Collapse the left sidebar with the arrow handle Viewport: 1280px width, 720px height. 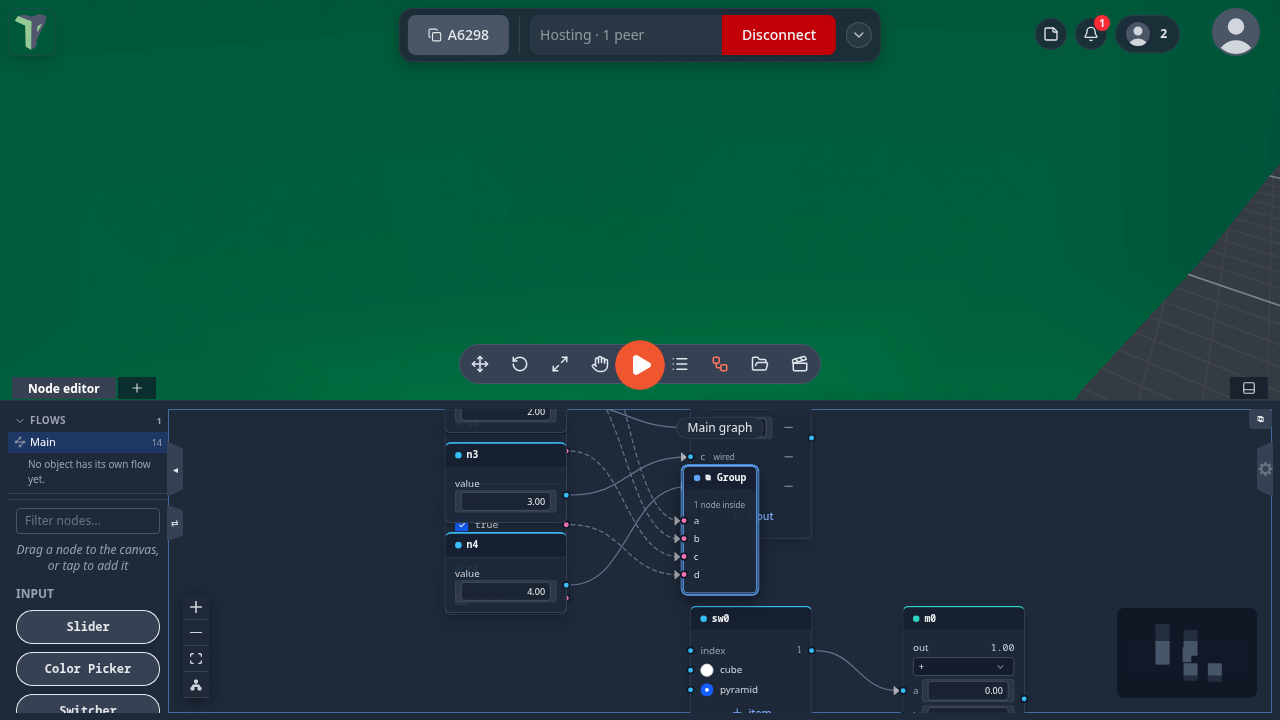coord(175,470)
